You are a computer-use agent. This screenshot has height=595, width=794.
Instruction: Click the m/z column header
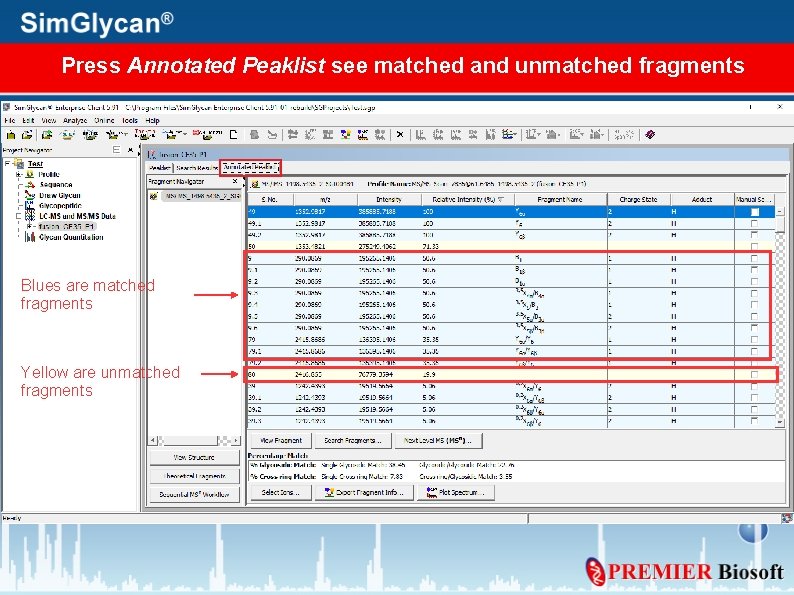tap(325, 200)
